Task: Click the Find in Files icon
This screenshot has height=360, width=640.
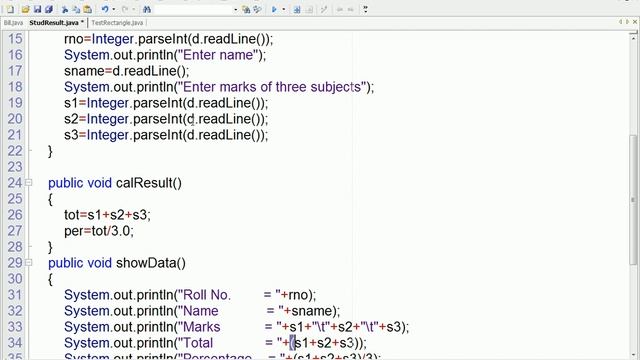Action: point(246,9)
